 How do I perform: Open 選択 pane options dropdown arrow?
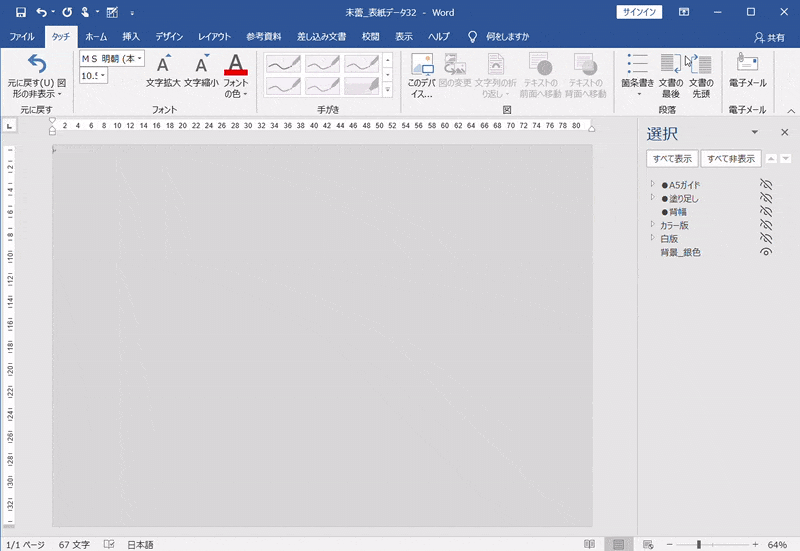tap(755, 132)
